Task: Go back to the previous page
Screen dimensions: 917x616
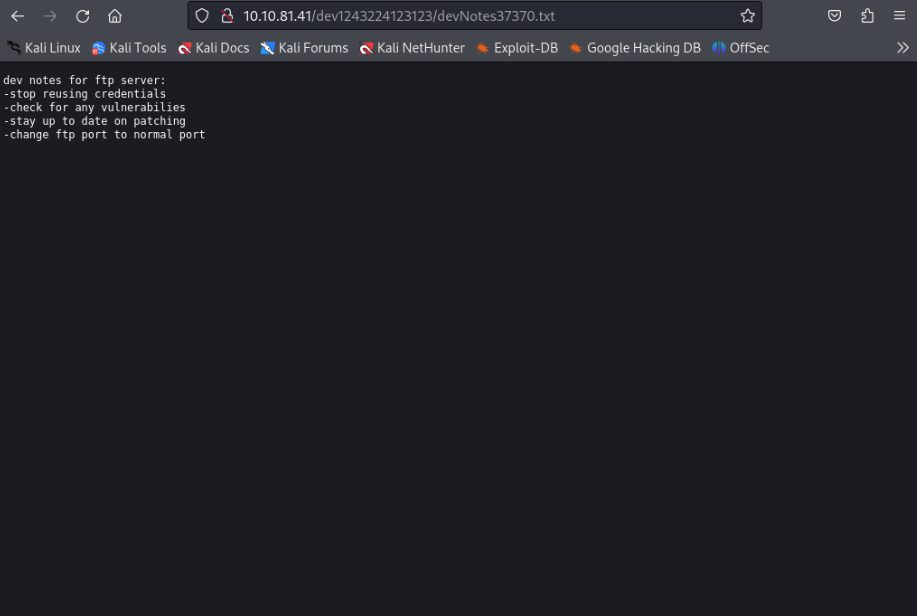Action: 18,16
